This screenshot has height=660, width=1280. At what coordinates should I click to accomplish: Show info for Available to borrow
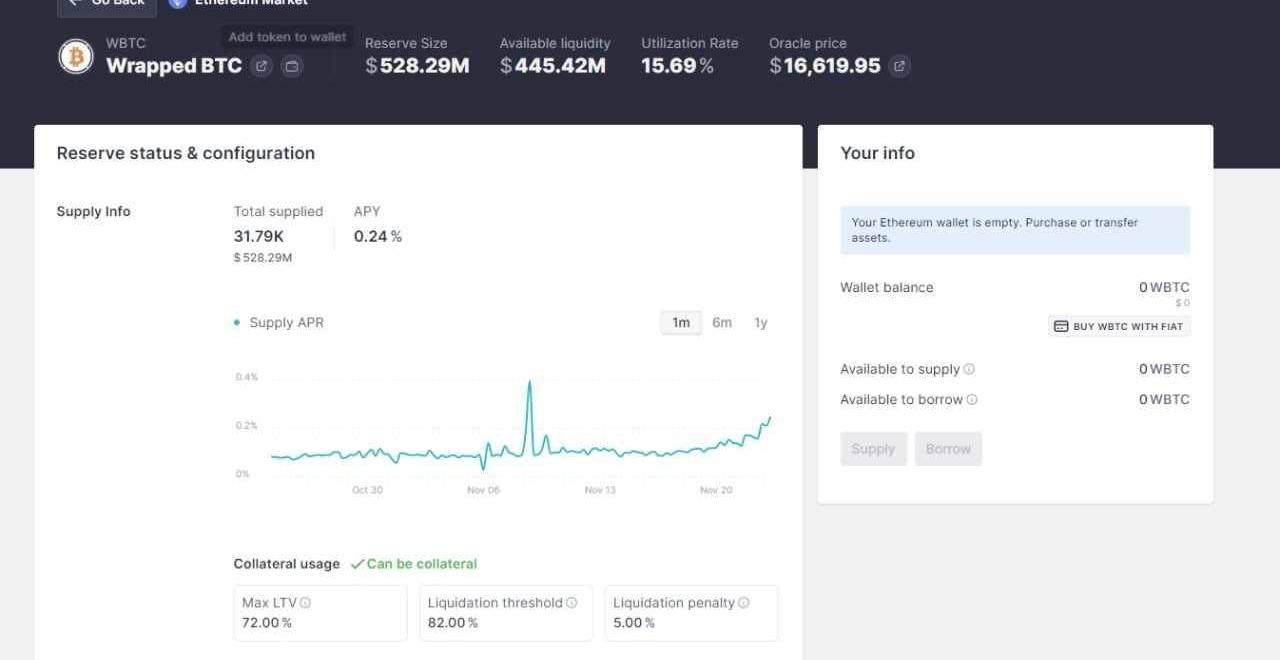coord(972,399)
